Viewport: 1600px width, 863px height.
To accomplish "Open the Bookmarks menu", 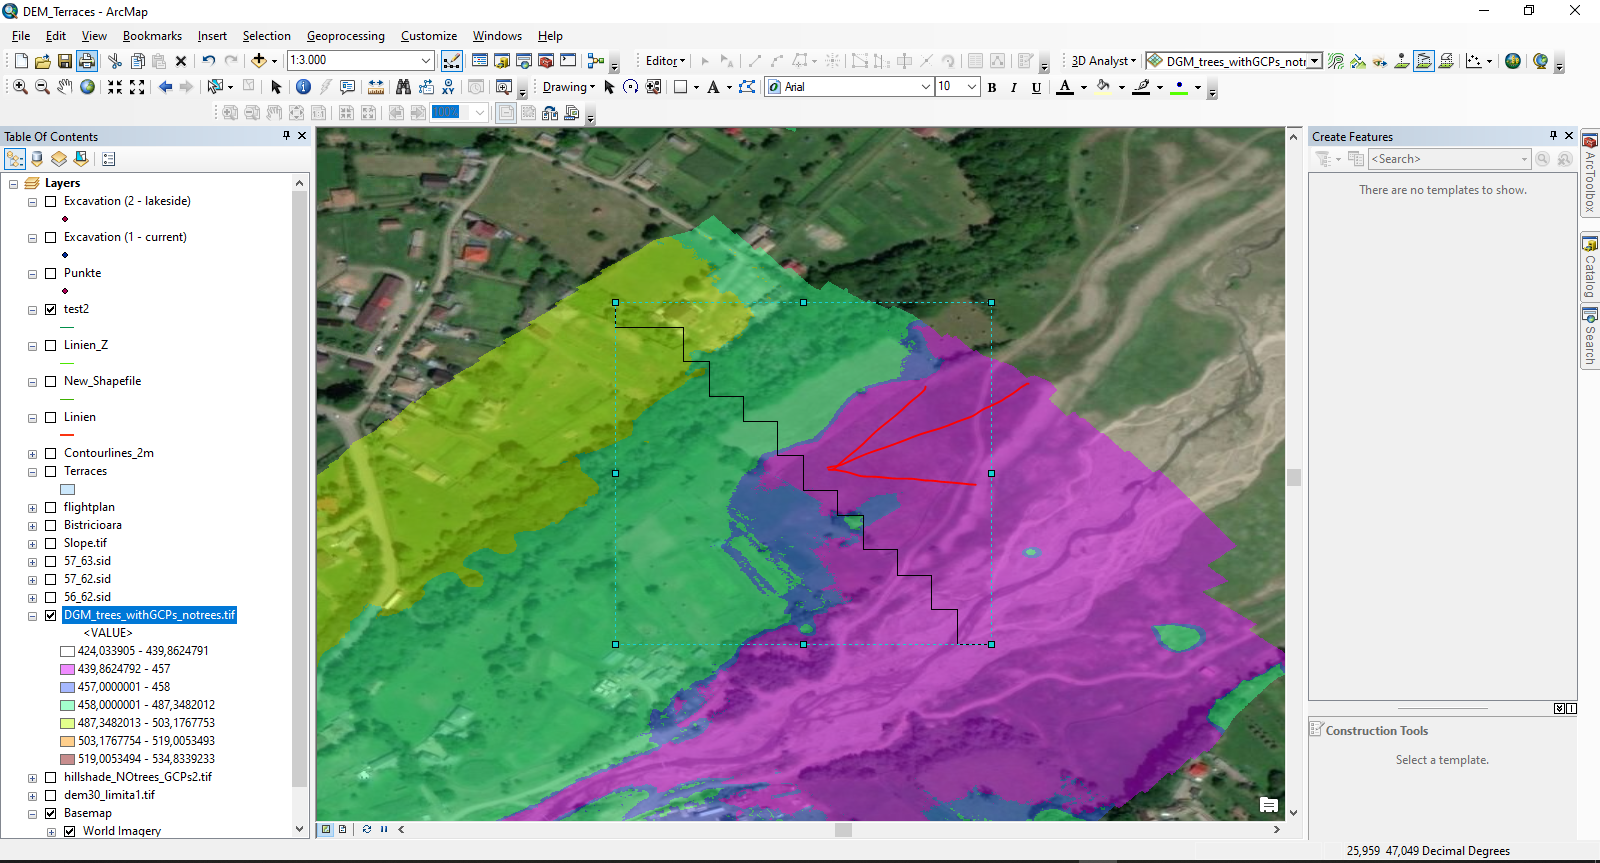I will coord(152,36).
